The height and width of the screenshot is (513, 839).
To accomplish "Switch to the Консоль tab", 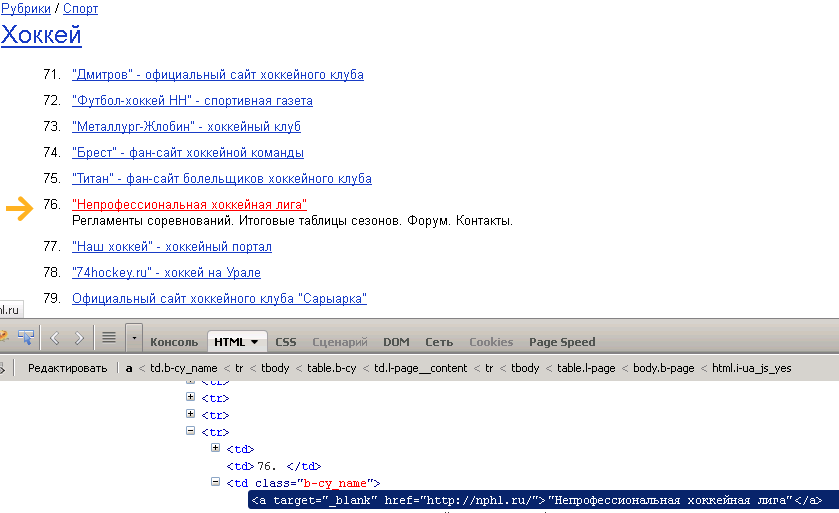I will (173, 342).
